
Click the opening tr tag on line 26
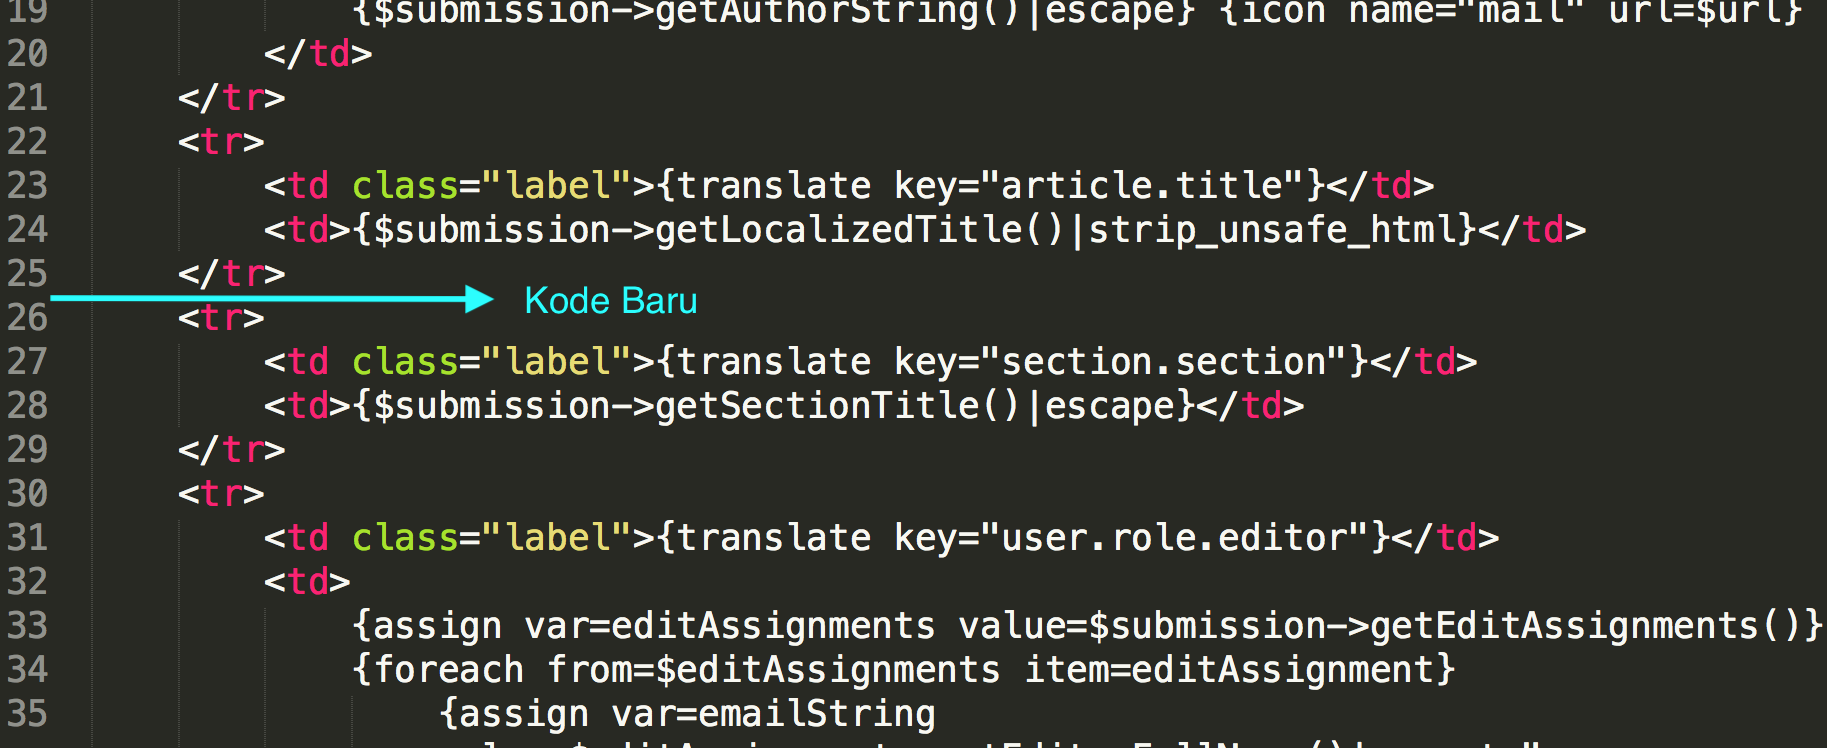(x=221, y=318)
